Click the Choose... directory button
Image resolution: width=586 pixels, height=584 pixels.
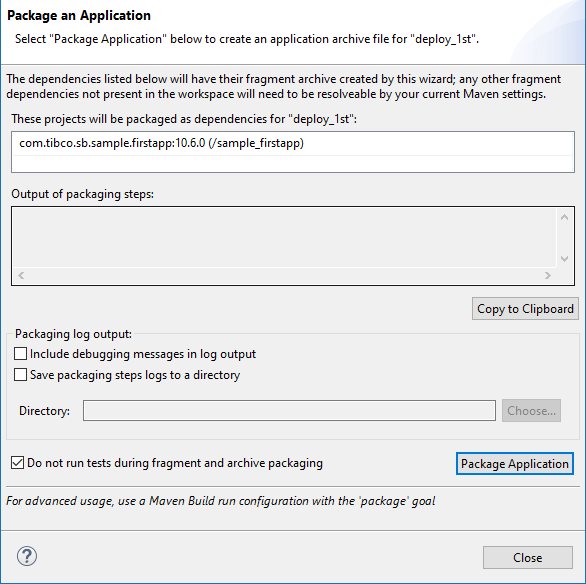[x=531, y=411]
